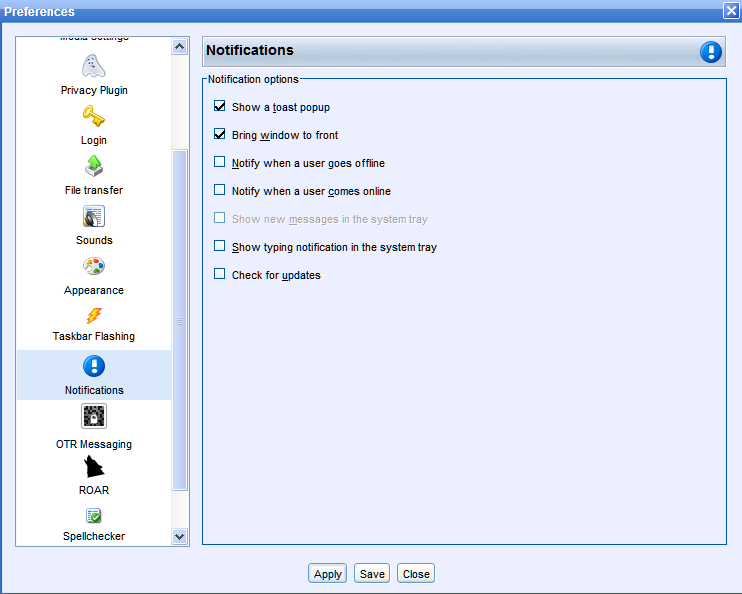This screenshot has width=742, height=594.
Task: Check the Check for updates box
Action: click(220, 274)
